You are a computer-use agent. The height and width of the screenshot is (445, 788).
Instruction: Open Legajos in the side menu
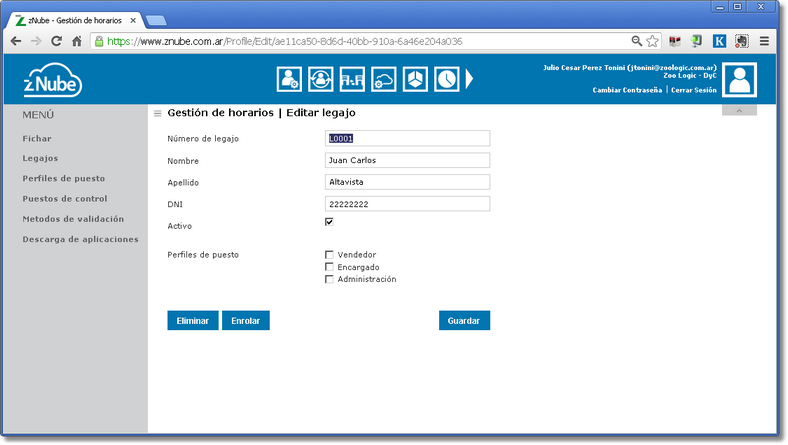click(x=40, y=158)
